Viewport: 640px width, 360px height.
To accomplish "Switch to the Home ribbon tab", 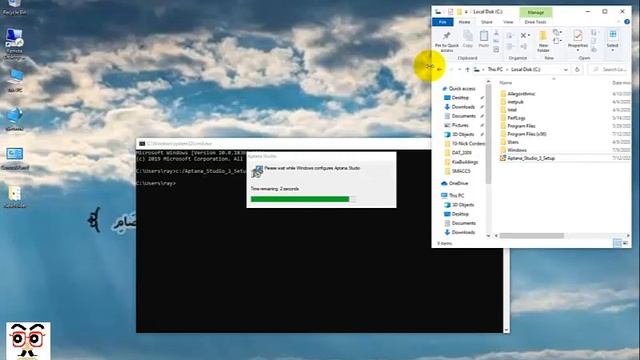I will point(464,22).
